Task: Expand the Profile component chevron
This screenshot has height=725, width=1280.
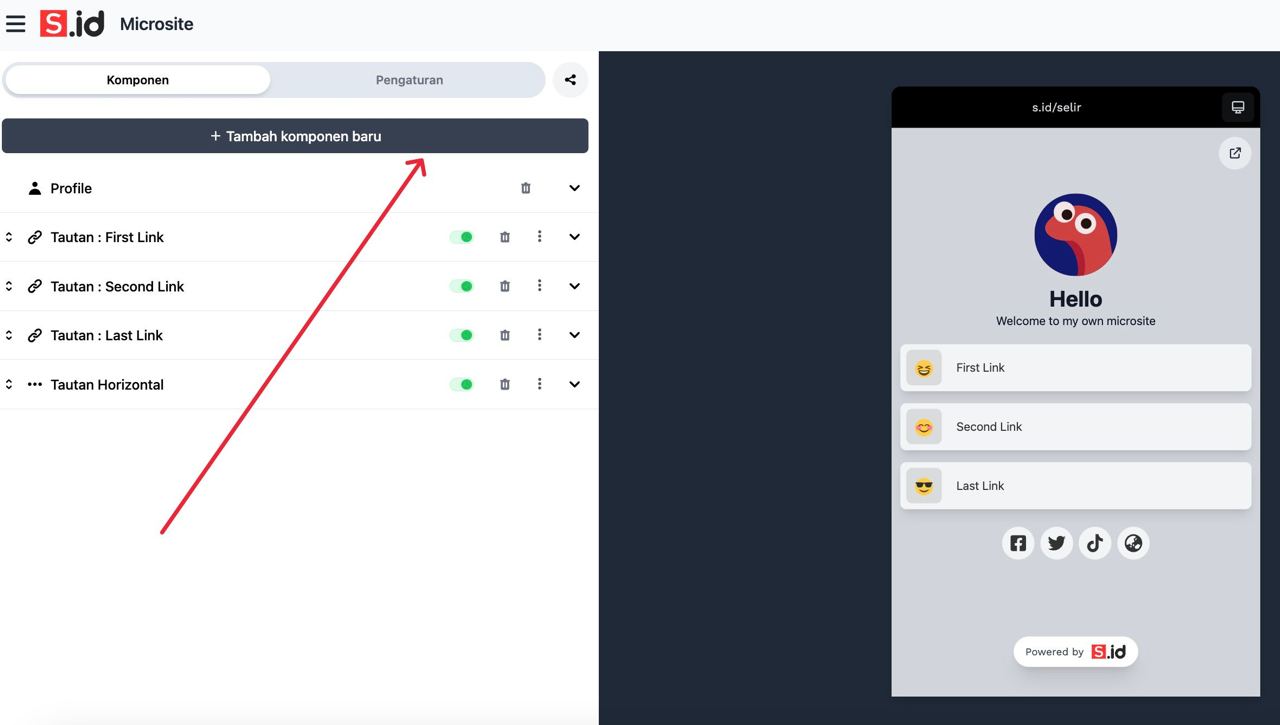Action: tap(574, 188)
